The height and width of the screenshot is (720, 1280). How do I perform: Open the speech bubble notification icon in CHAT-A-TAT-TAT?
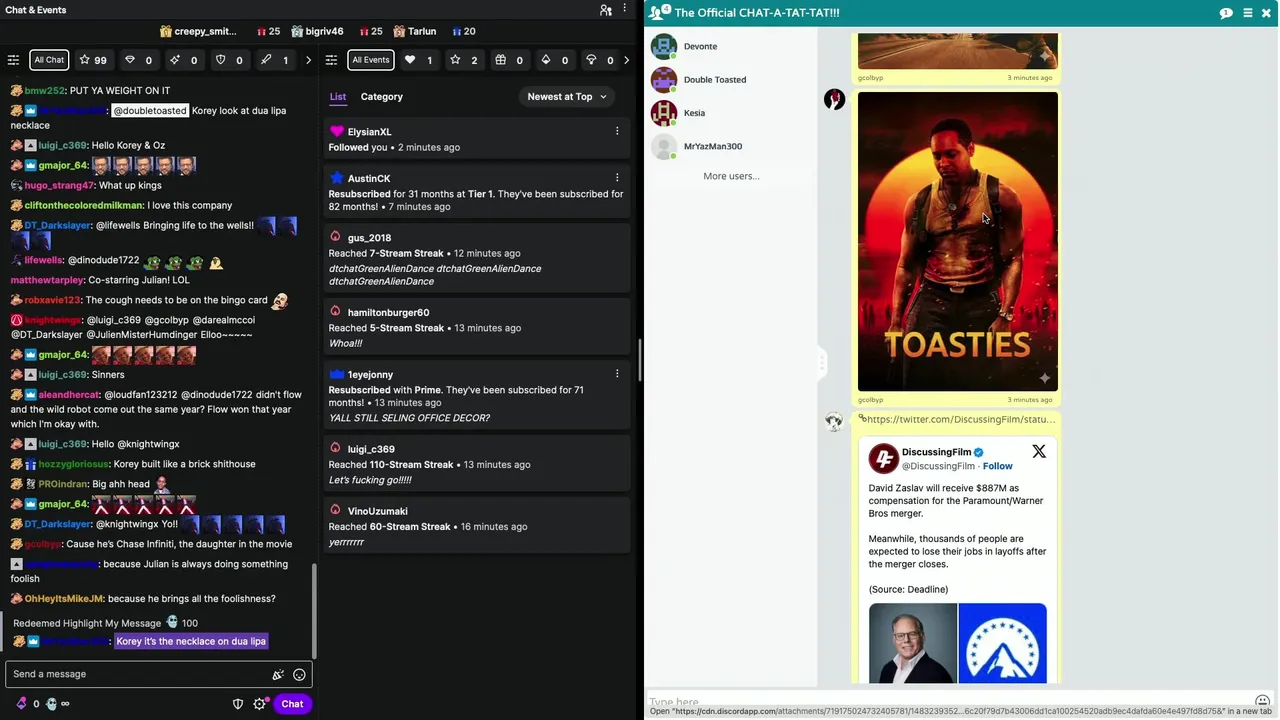(x=1226, y=13)
